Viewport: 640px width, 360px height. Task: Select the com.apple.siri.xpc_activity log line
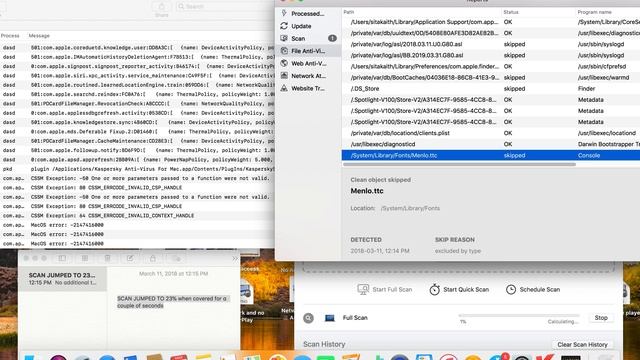pyautogui.click(x=137, y=76)
